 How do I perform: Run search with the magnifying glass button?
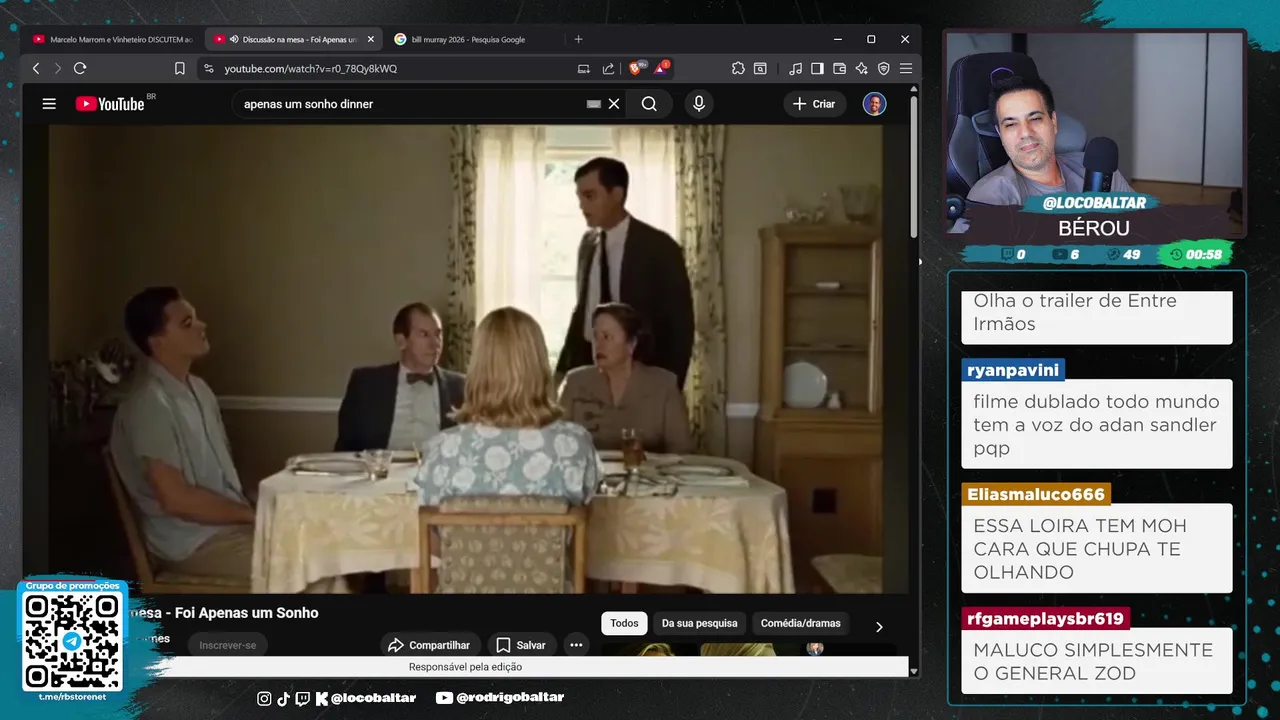click(x=649, y=104)
